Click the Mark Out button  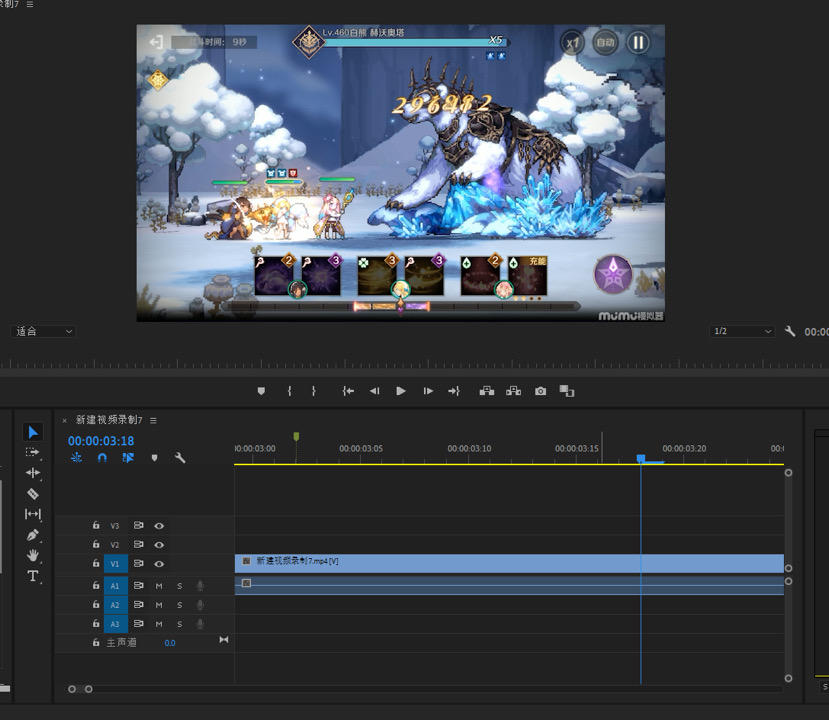[314, 391]
